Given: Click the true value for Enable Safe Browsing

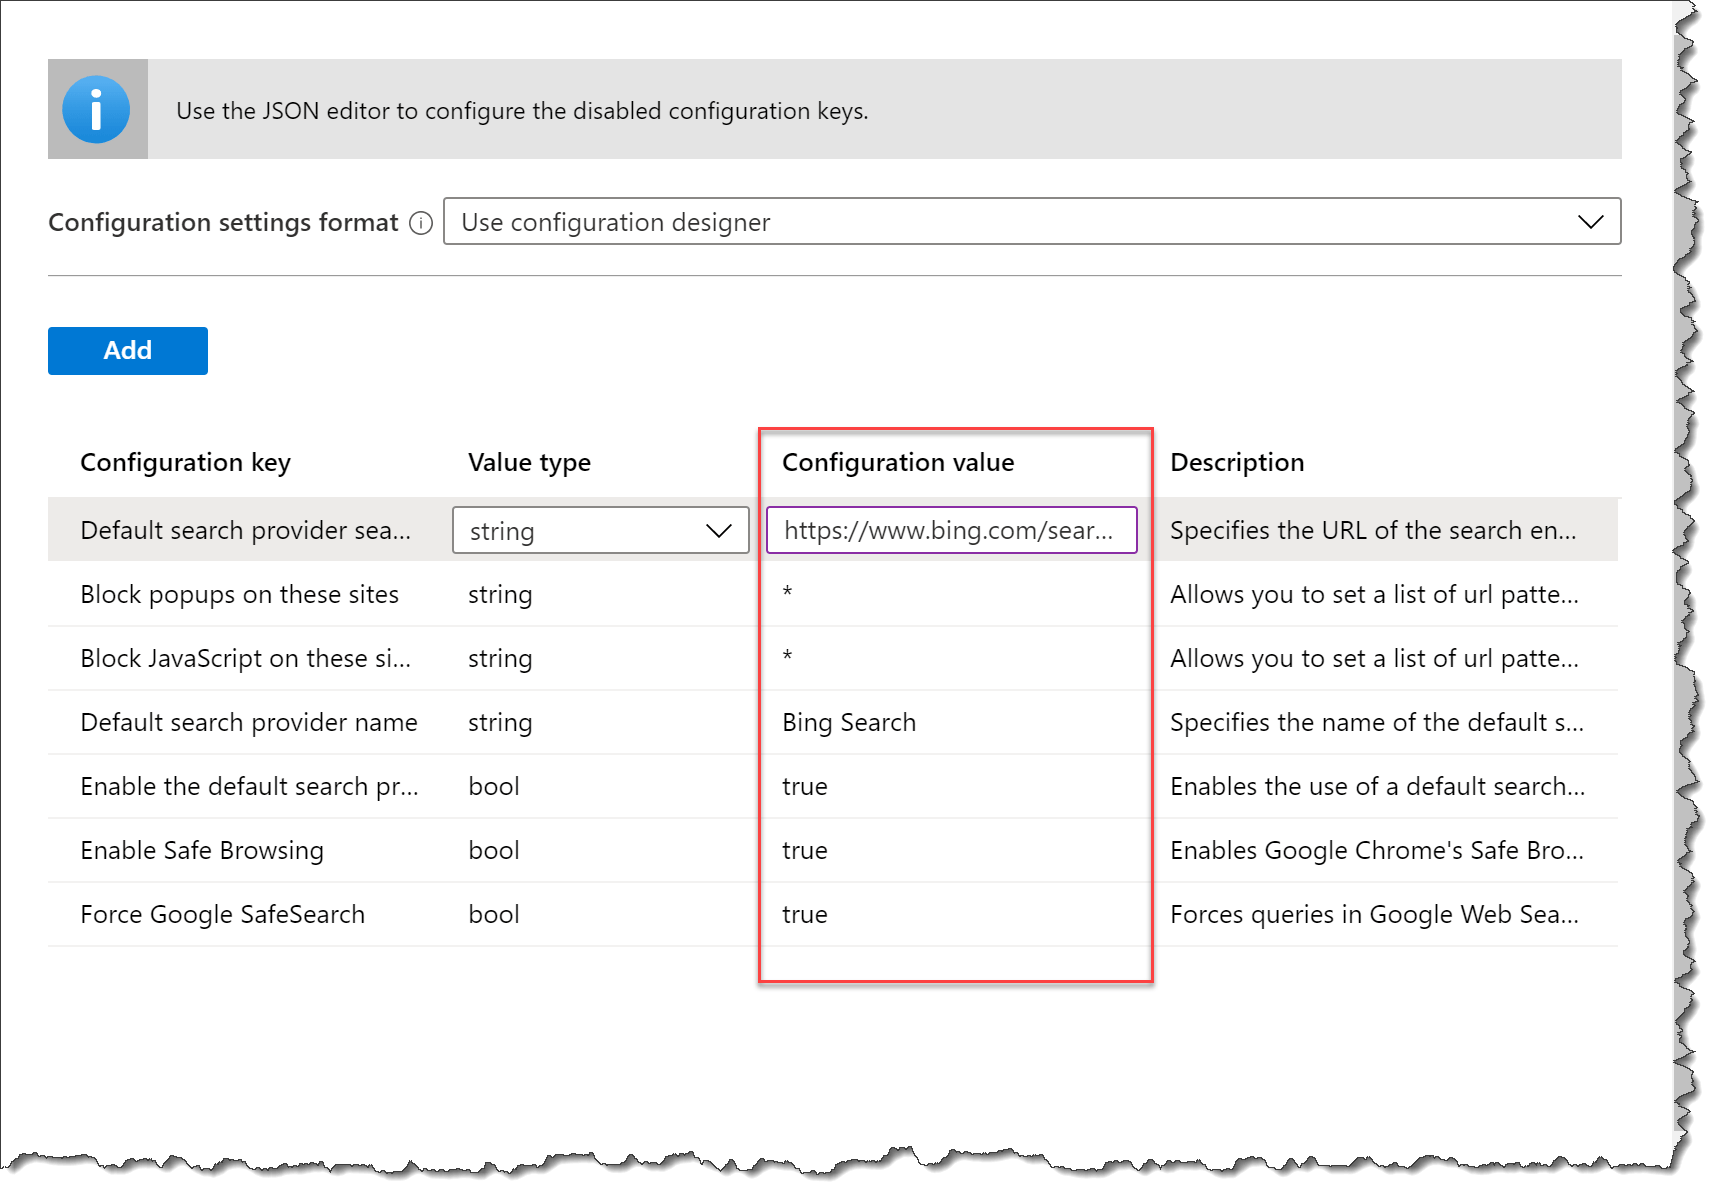Looking at the screenshot, I should pyautogui.click(x=804, y=850).
